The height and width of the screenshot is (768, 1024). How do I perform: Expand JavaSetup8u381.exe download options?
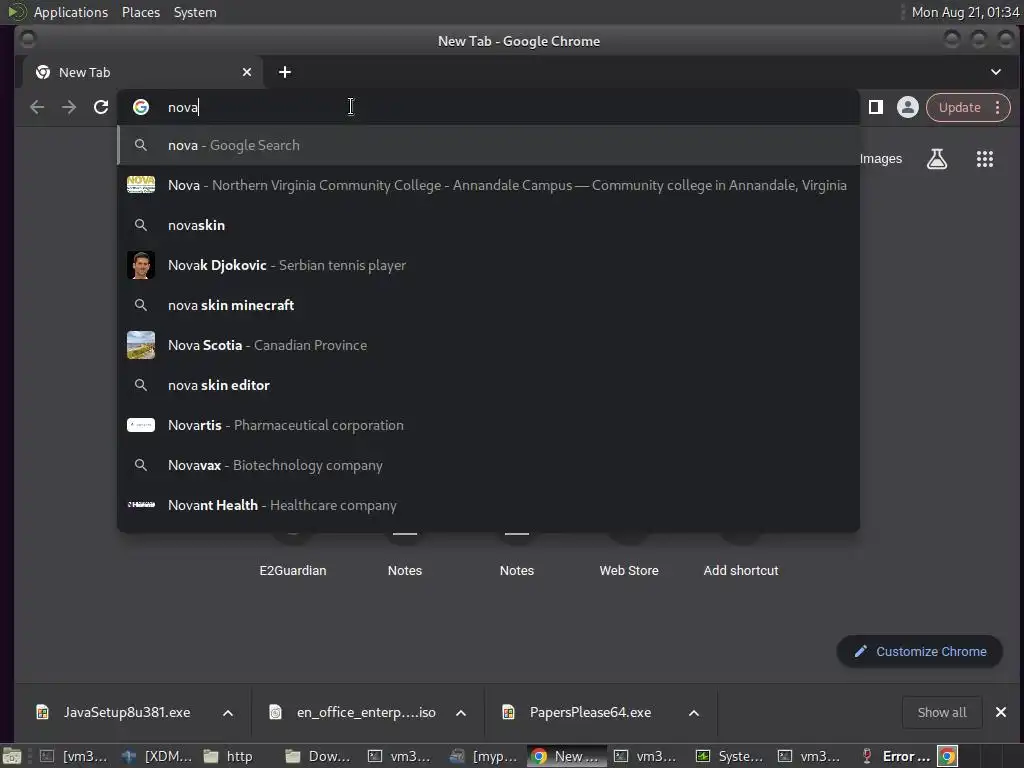point(228,712)
